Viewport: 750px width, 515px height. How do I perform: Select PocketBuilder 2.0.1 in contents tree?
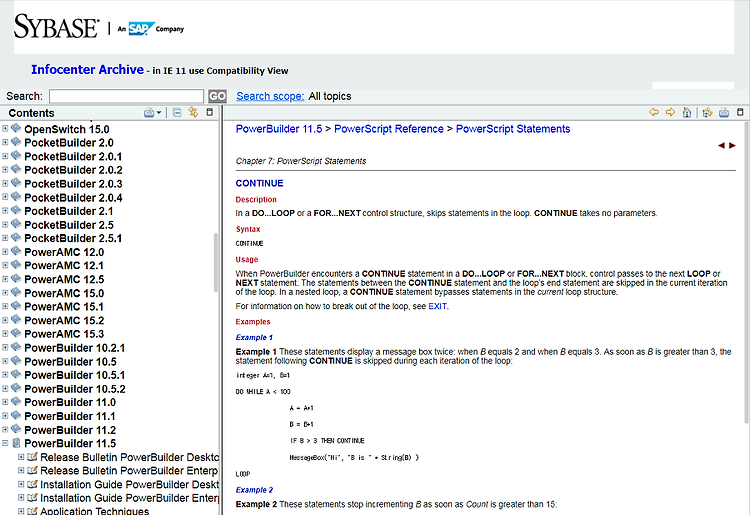(73, 157)
